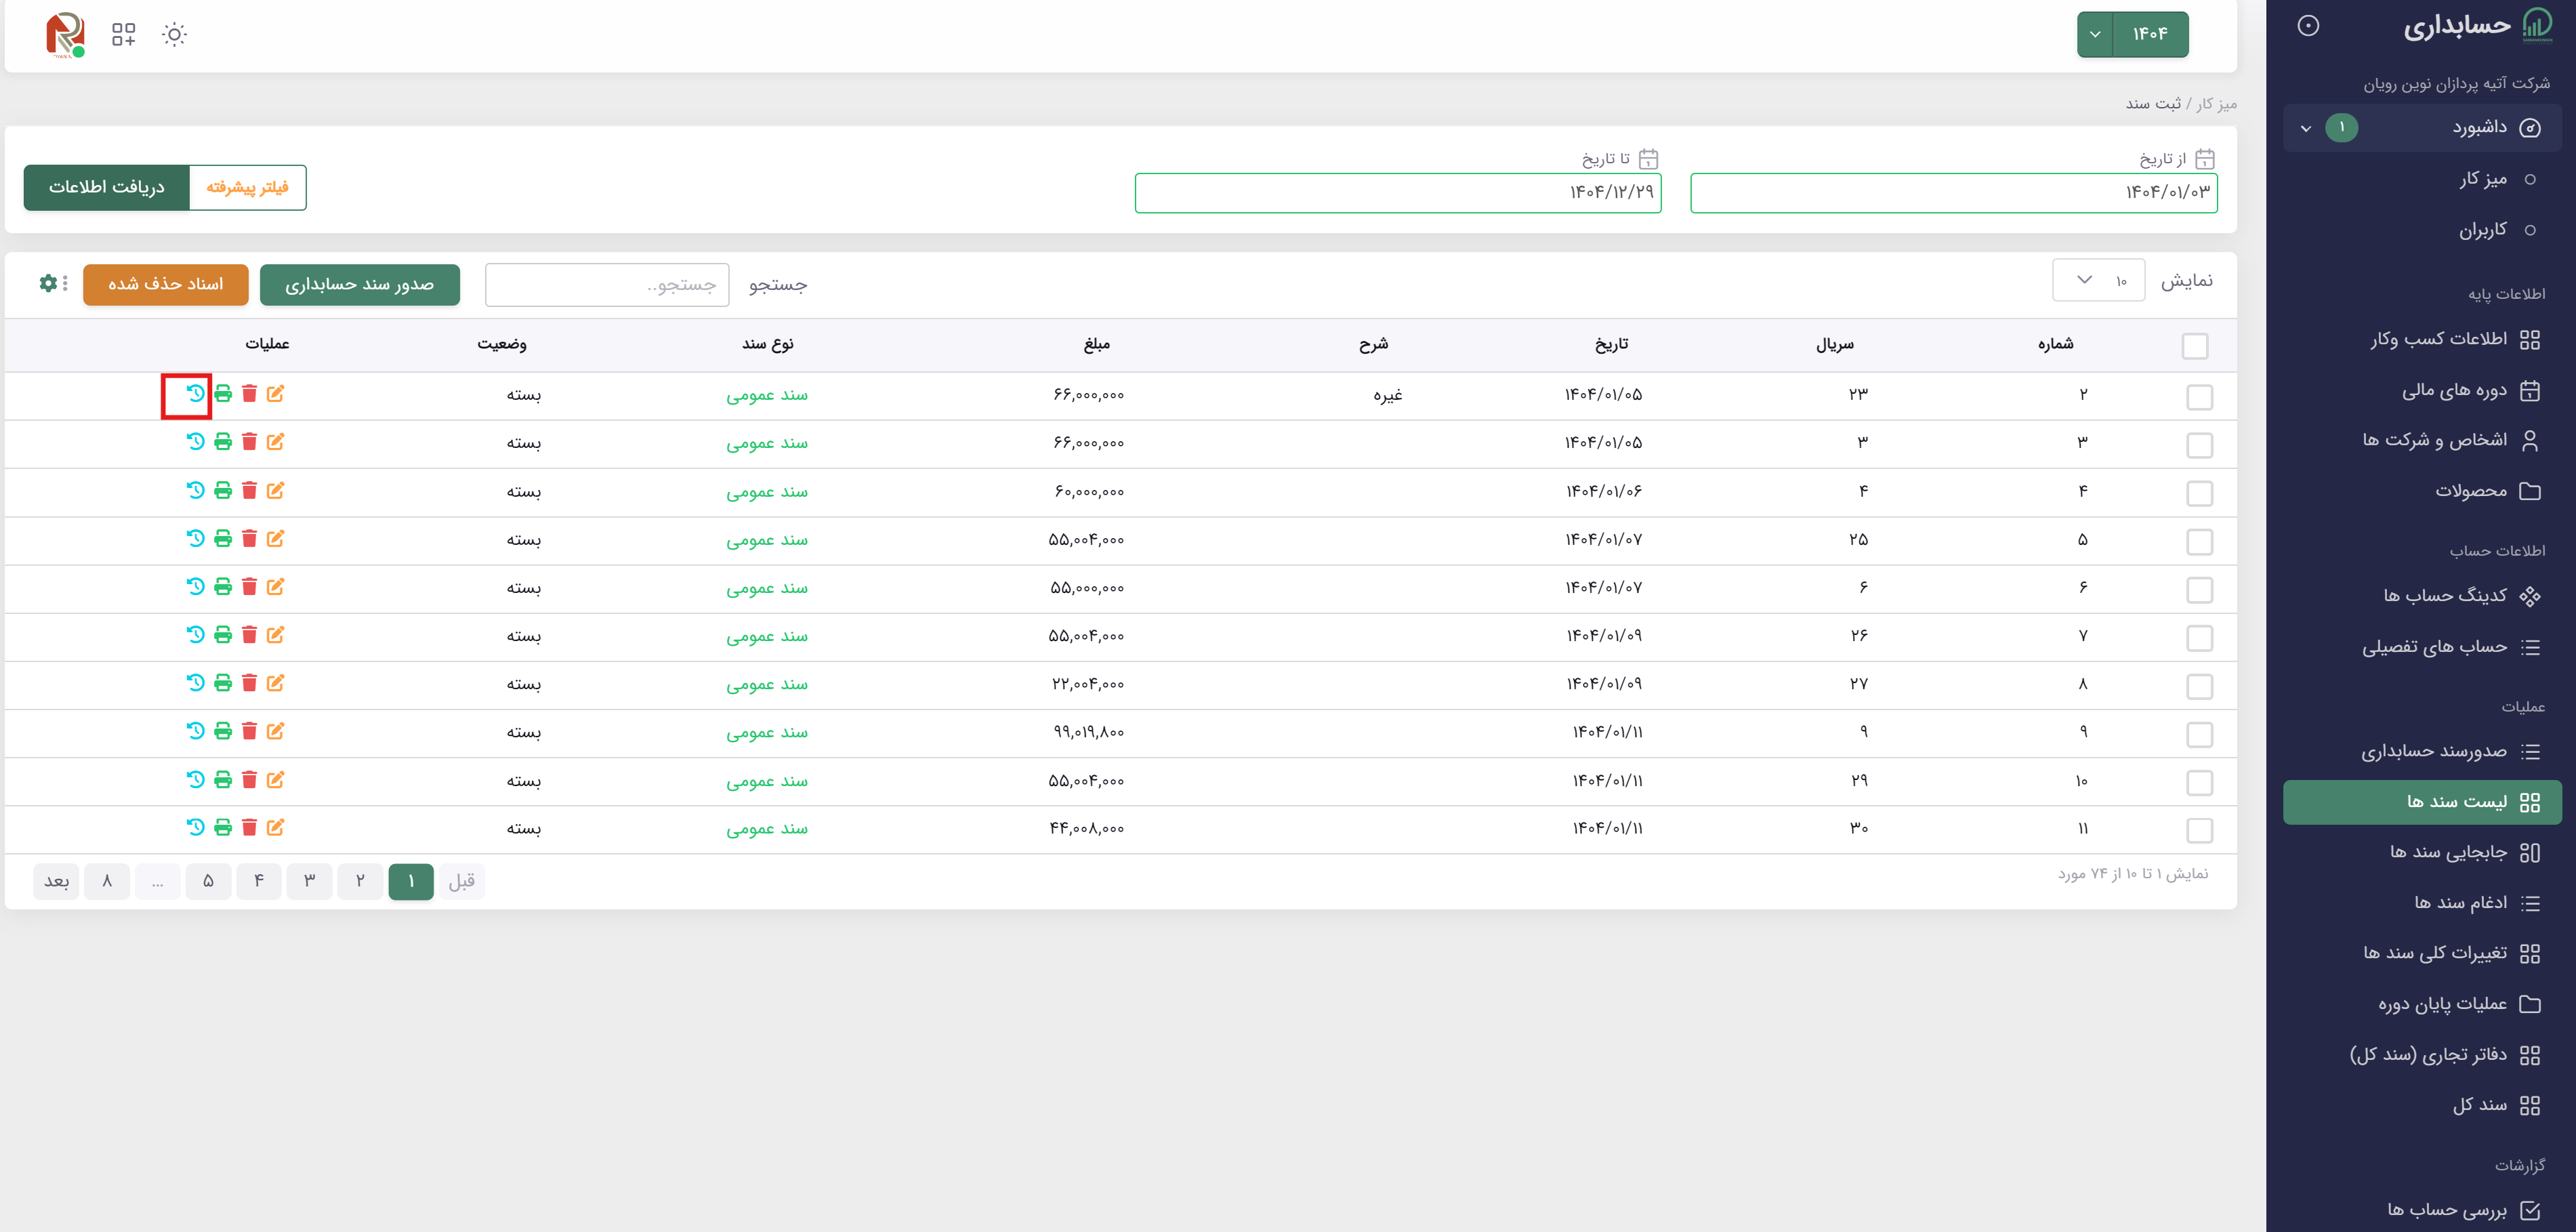2576x1232 pixels.
Task: Select checkbox for document number ۱۱
Action: coord(2200,830)
